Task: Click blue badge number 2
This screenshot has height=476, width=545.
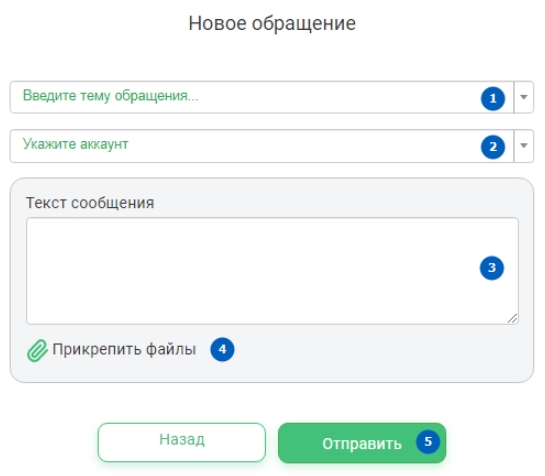Action: (x=493, y=147)
